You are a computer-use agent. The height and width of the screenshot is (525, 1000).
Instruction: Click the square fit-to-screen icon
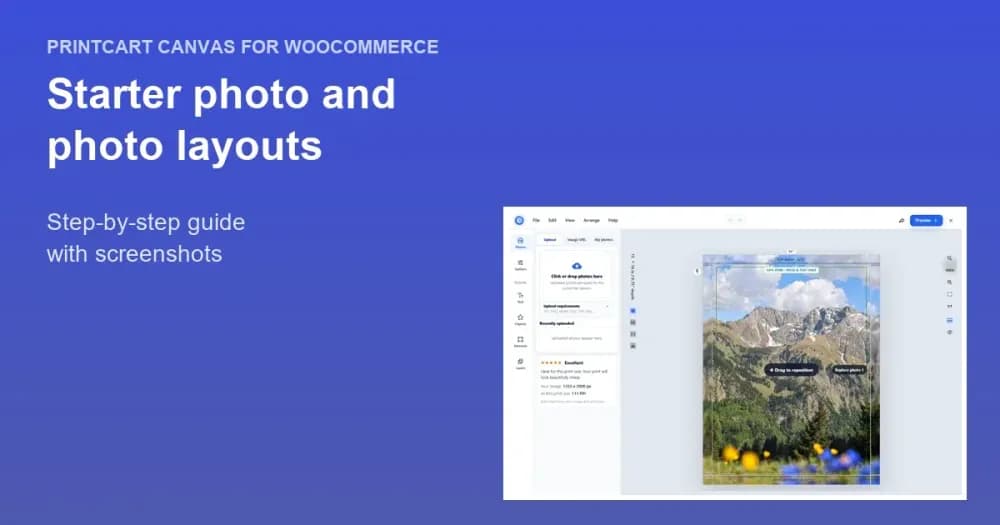950,294
